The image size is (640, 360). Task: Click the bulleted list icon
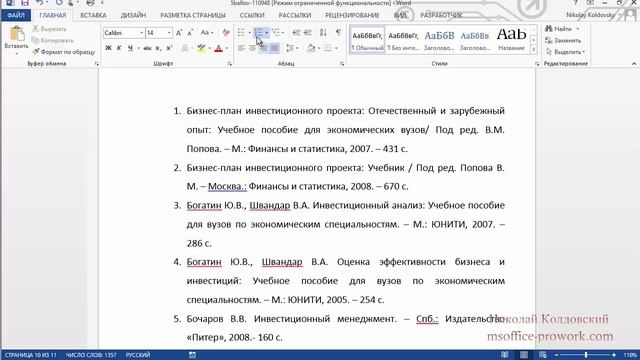241,33
